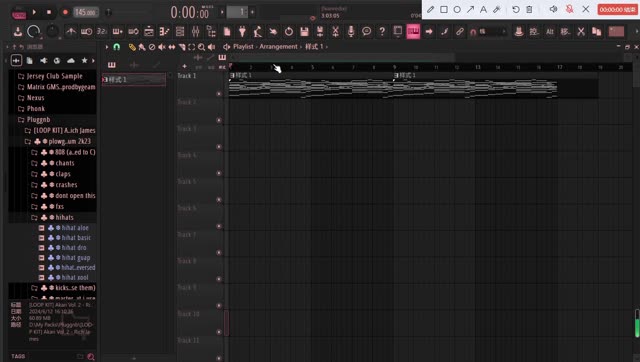Select the Arrangement breadcrumb in playlist title

tap(278, 47)
